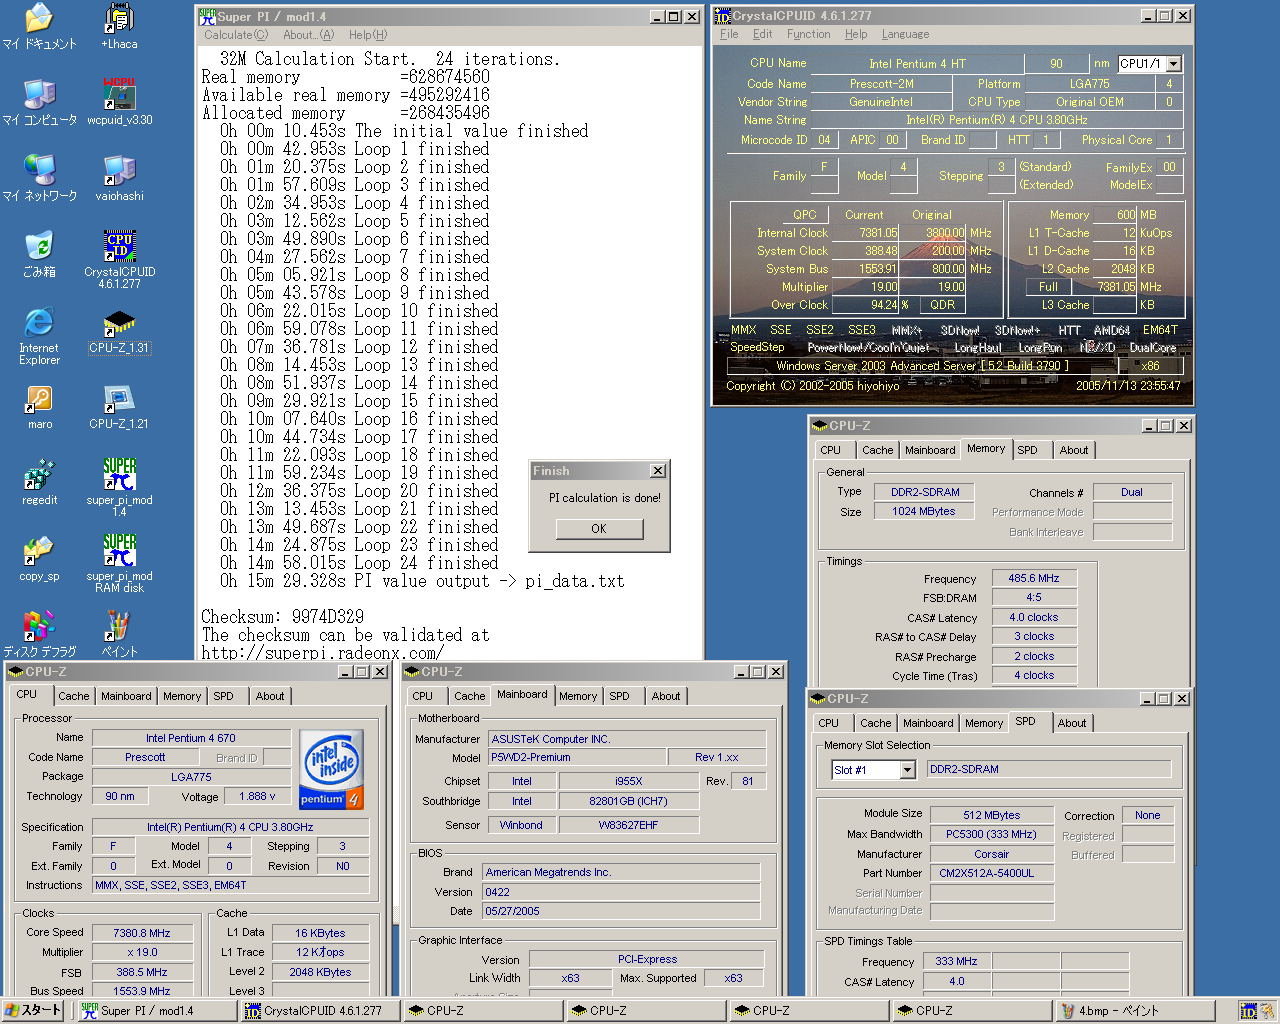Screen dimensions: 1280x1024
Task: Switch to CrystalCPUID 4.6.1.277 taskbar button
Action: (319, 1011)
